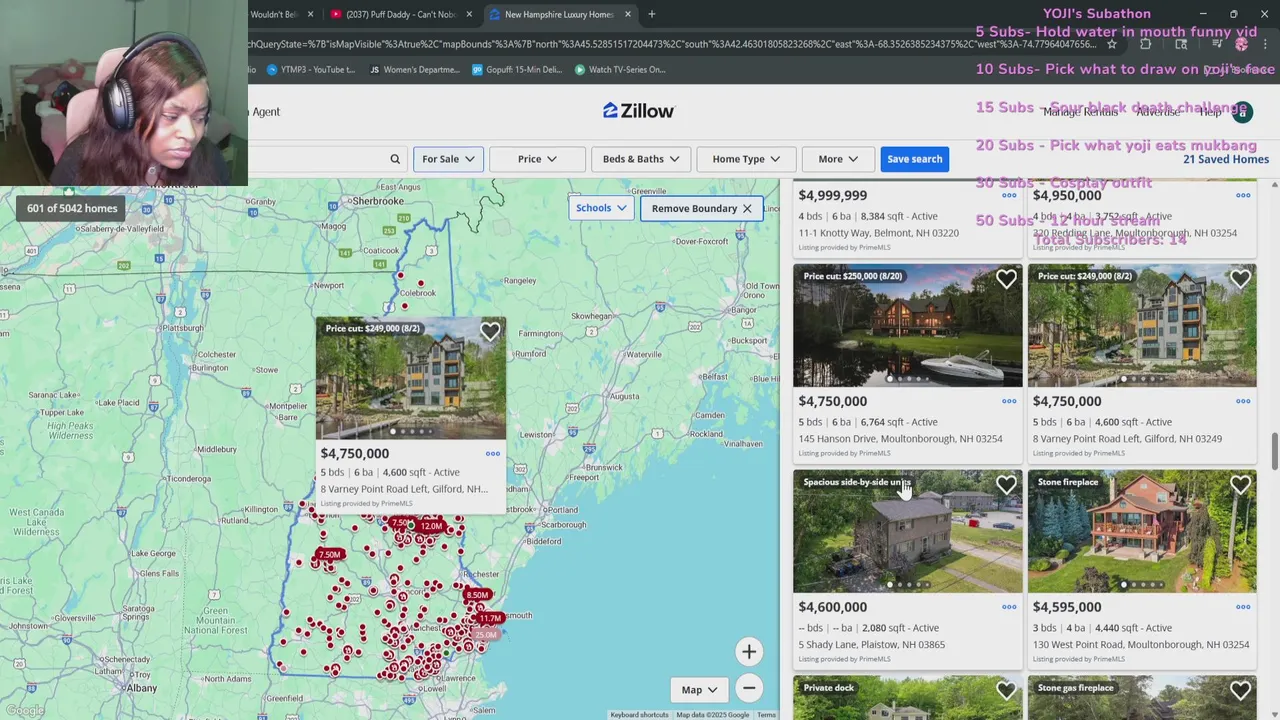Switch to the Puff Daddy YouTube tab

(x=400, y=14)
